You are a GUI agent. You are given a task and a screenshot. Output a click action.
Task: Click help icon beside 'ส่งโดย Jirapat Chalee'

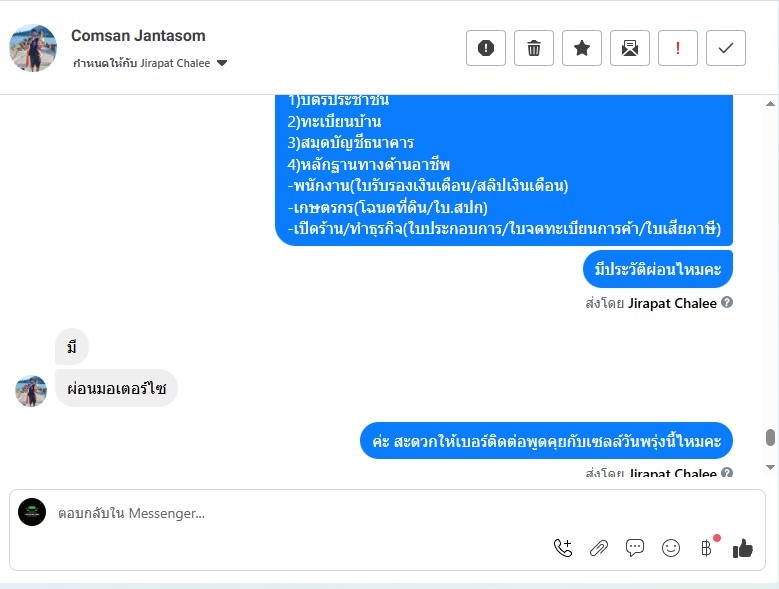(x=727, y=302)
